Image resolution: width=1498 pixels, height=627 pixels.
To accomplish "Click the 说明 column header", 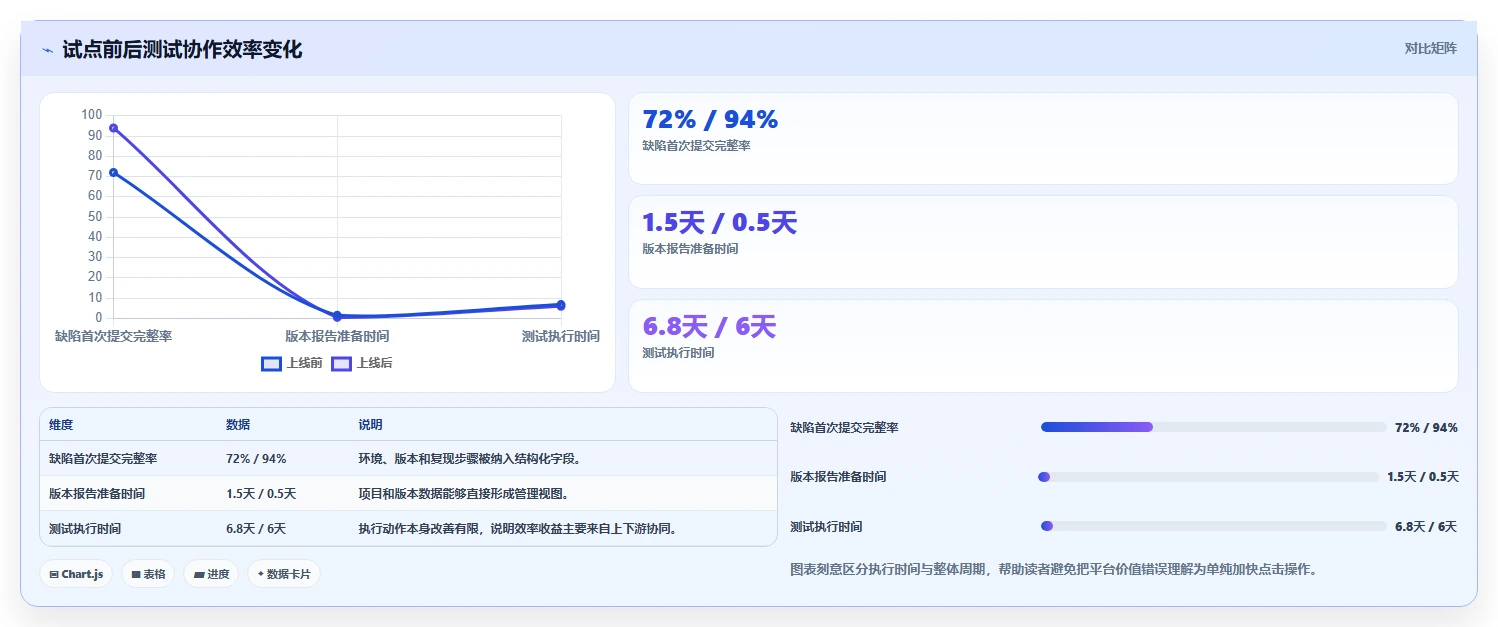I will coord(370,425).
